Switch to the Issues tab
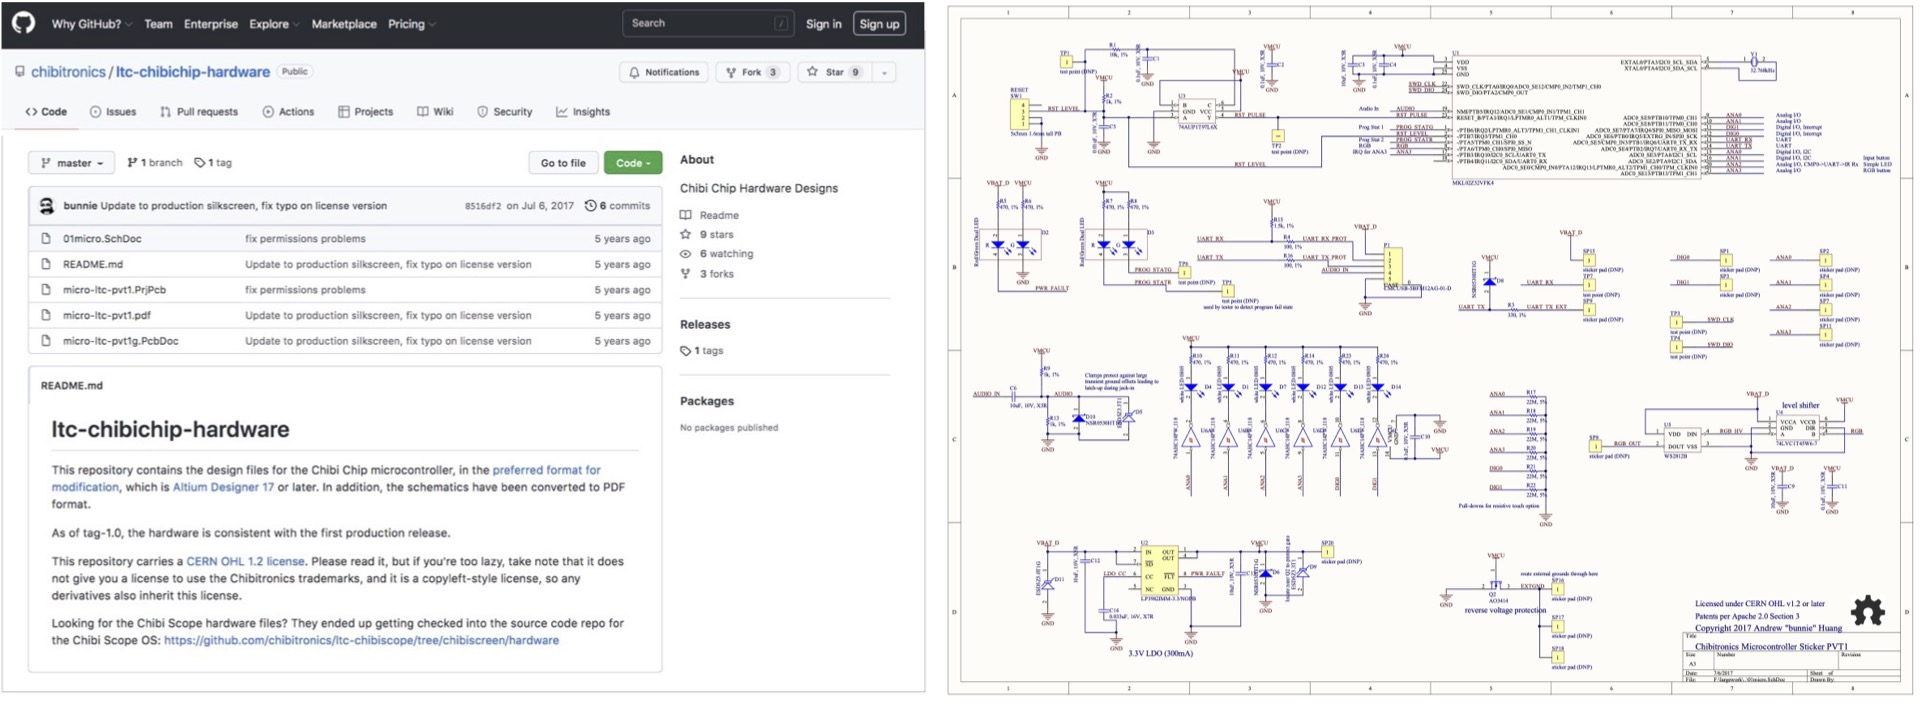This screenshot has width=1921, height=708. [x=113, y=112]
